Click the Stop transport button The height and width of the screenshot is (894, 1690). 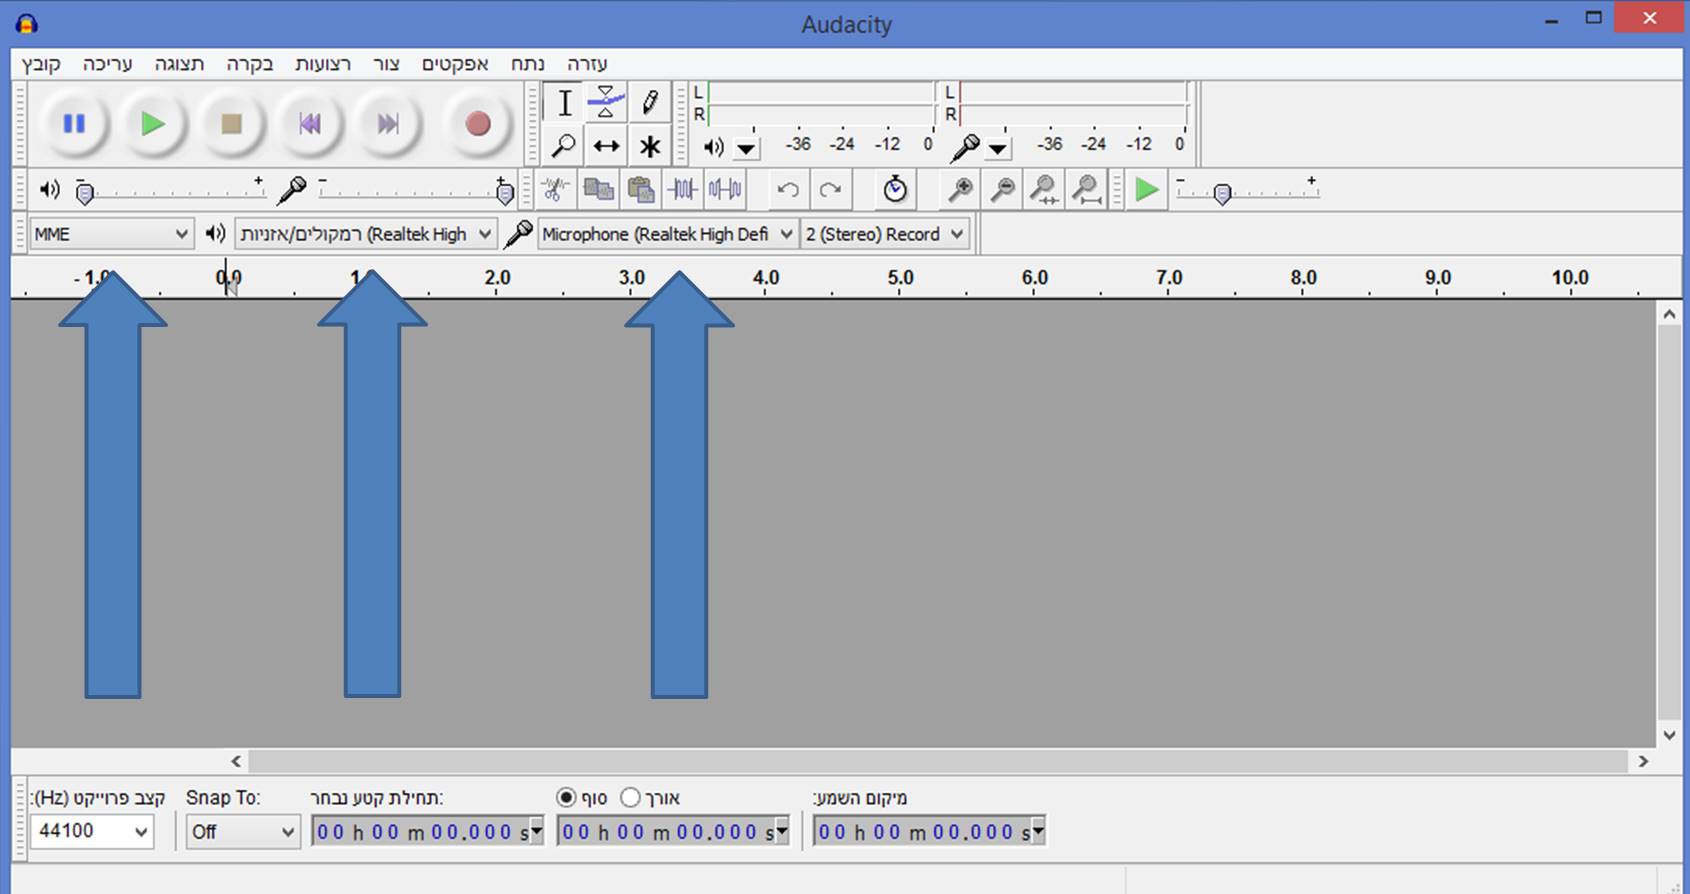231,124
